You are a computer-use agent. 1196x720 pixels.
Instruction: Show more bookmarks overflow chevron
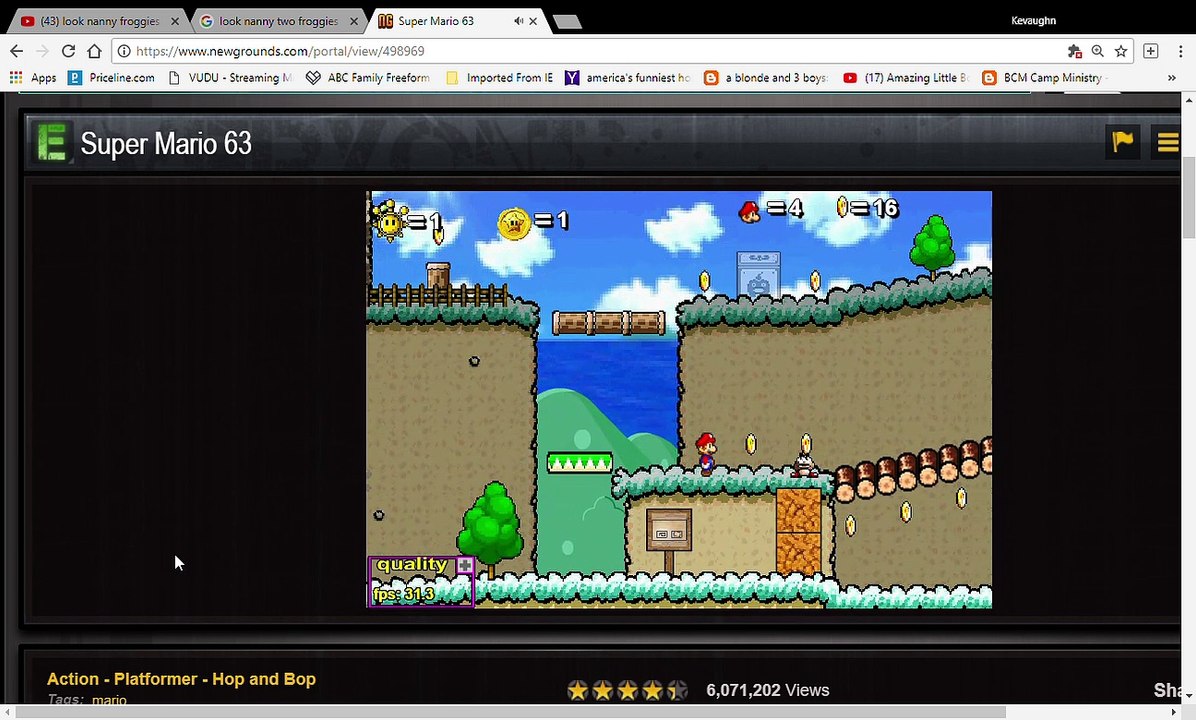(x=1172, y=78)
